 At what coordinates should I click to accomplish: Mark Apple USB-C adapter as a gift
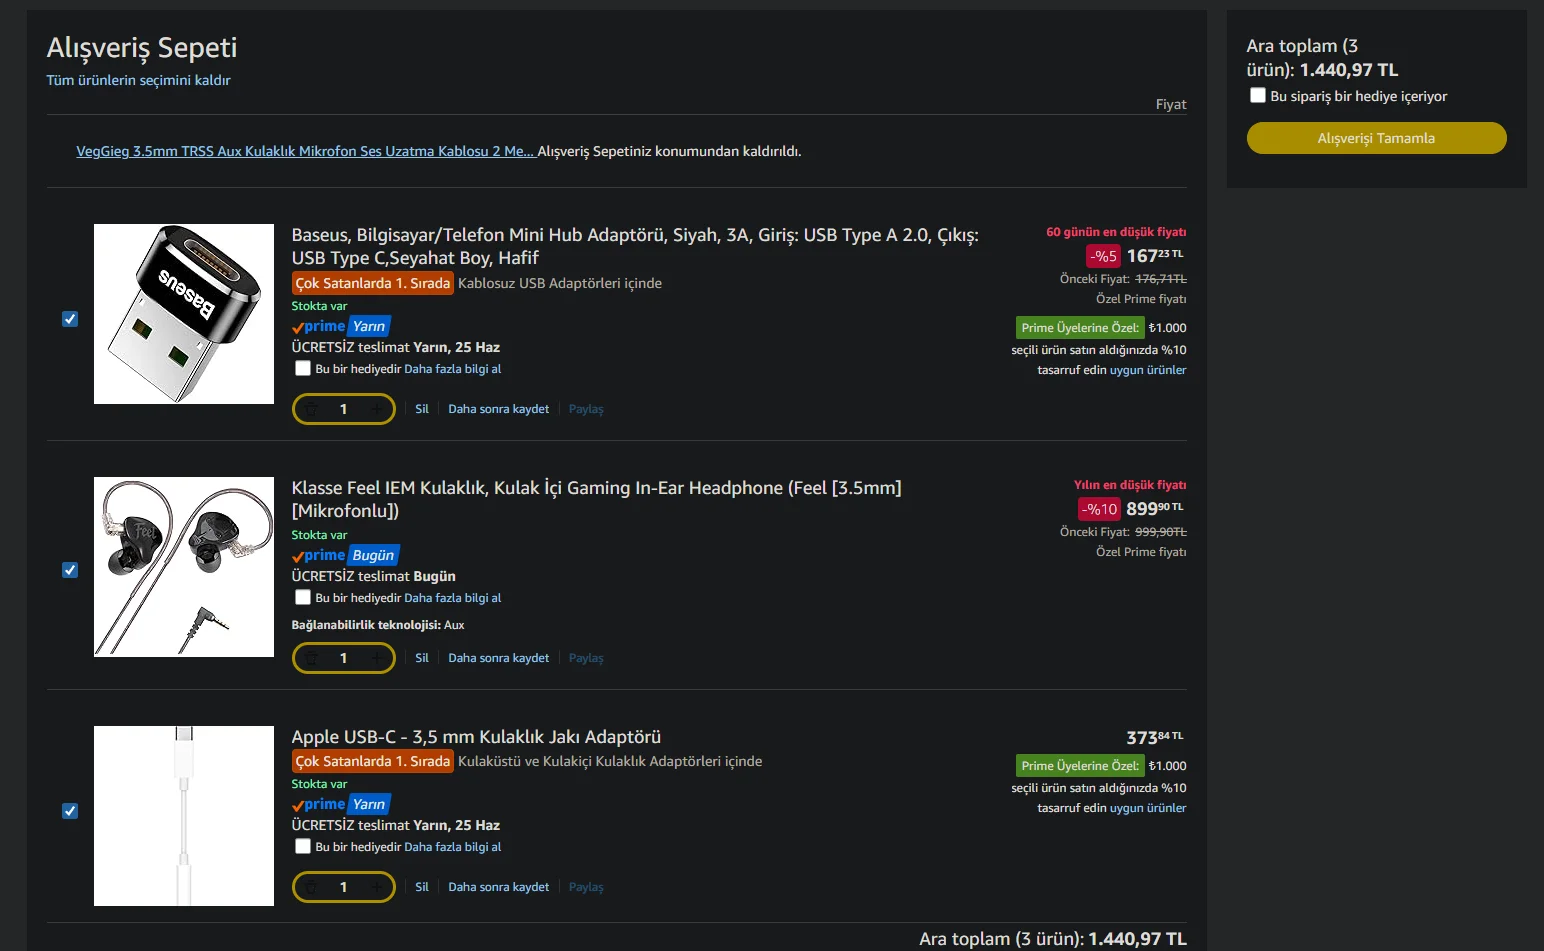(x=303, y=846)
